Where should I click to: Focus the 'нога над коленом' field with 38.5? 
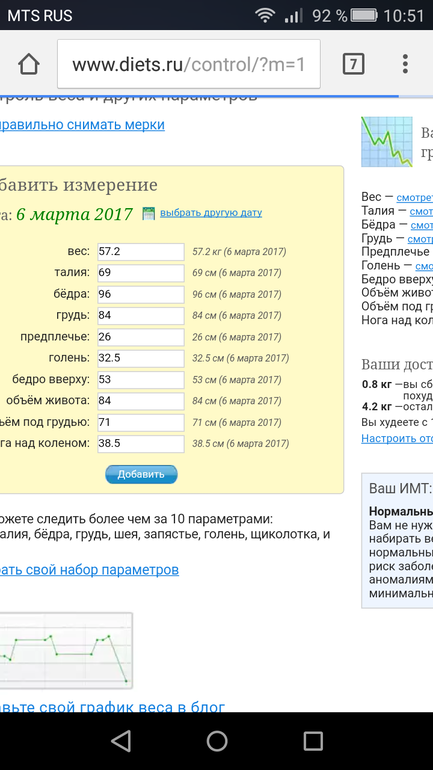(x=141, y=443)
